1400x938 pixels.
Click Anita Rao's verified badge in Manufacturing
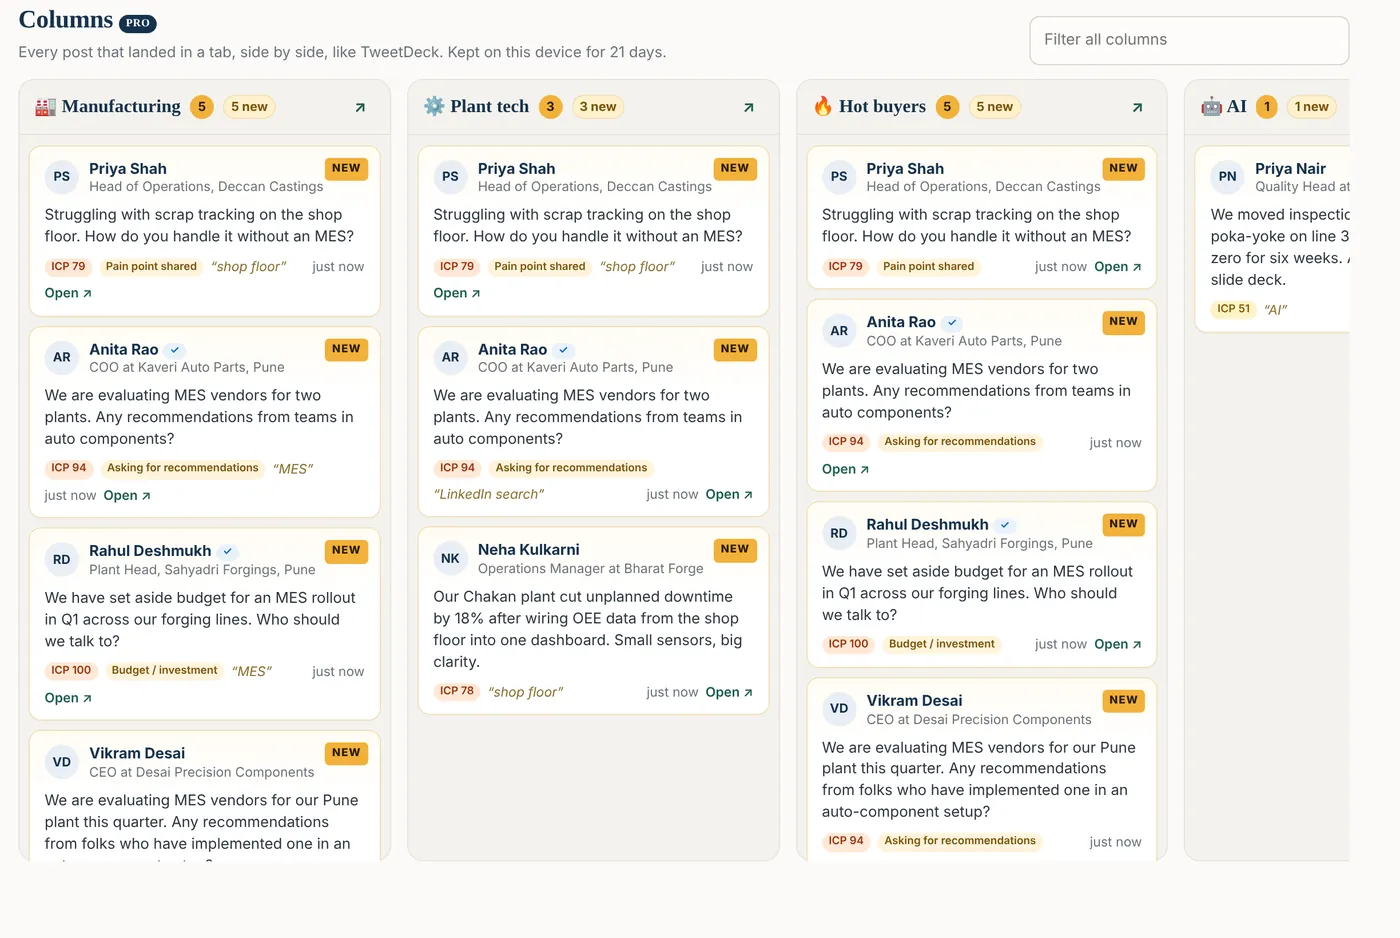175,350
